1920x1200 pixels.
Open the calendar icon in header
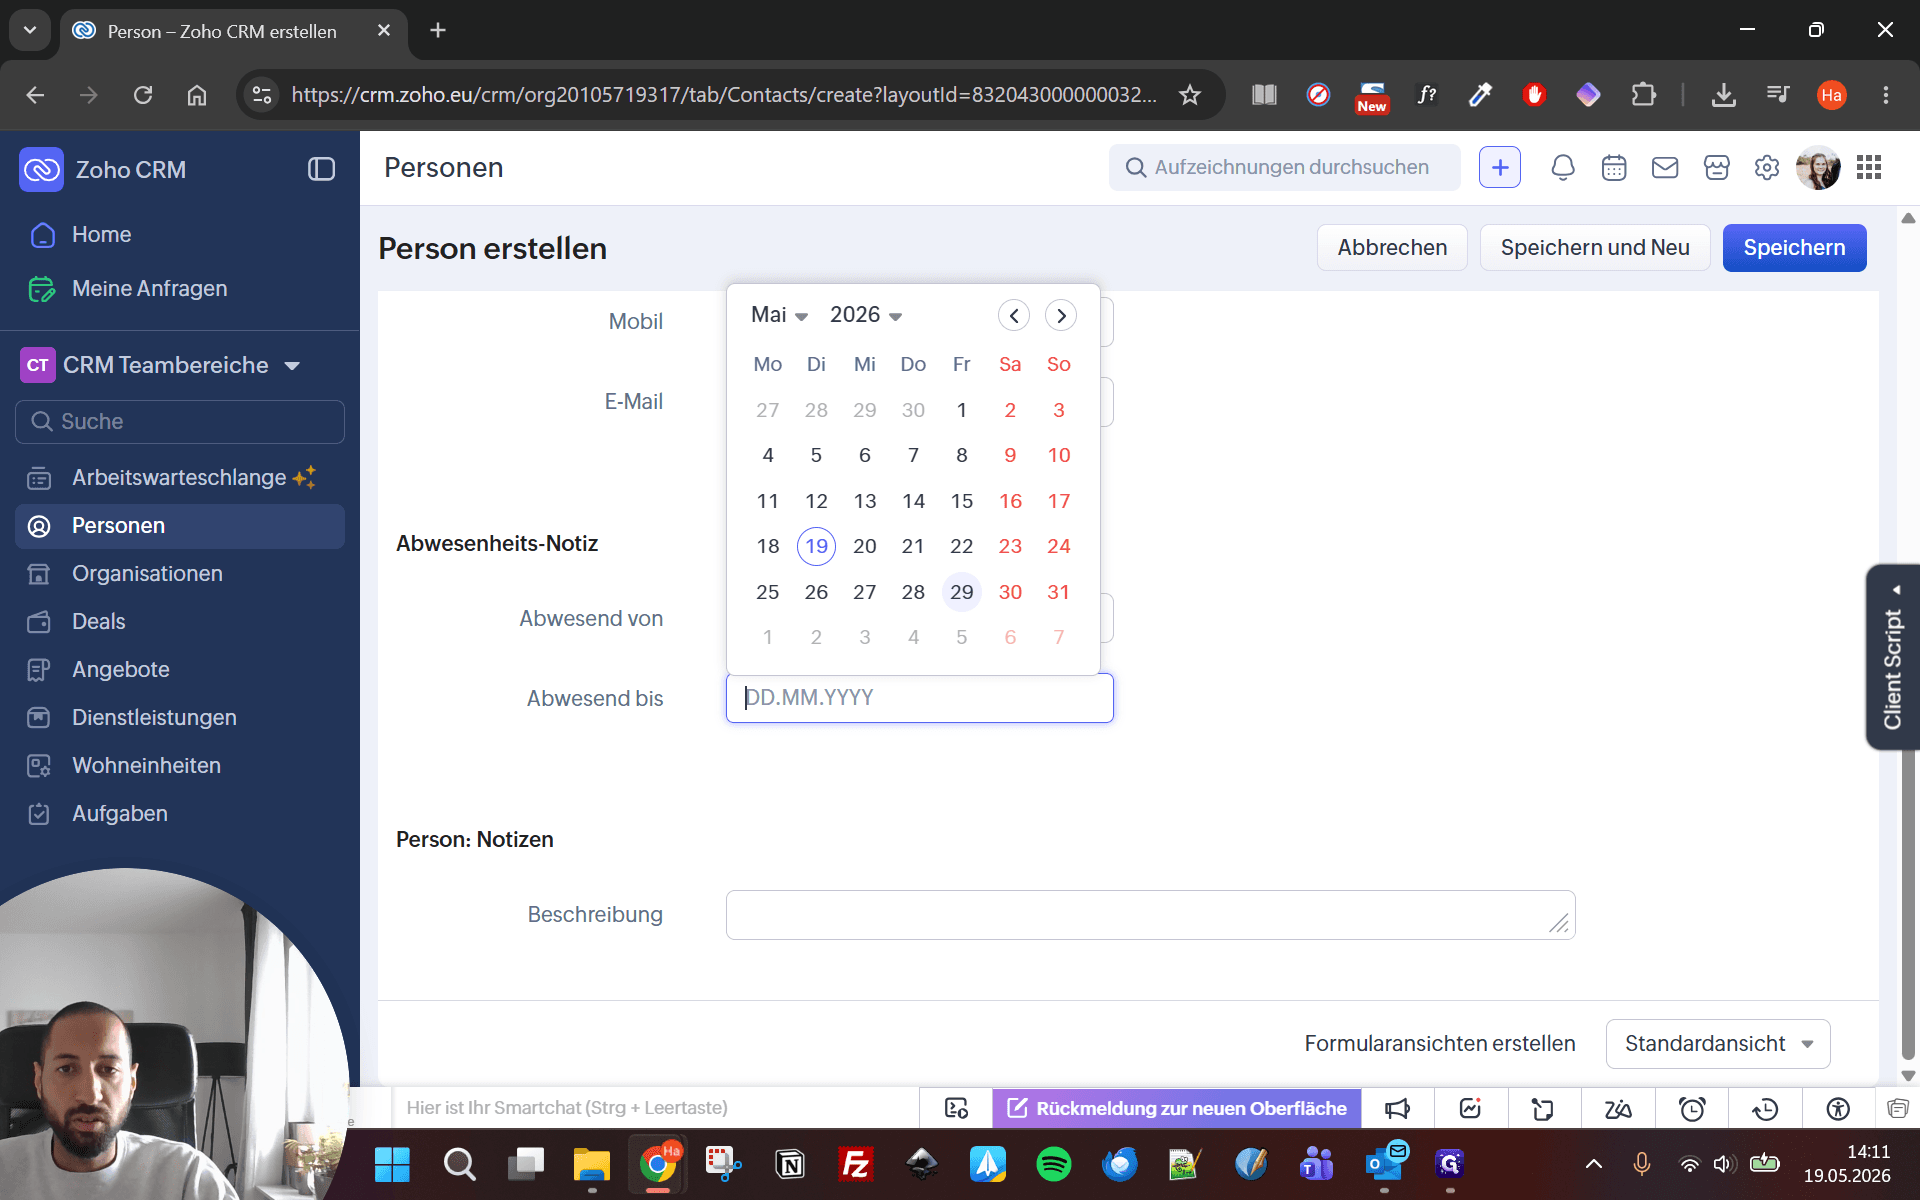point(1614,168)
